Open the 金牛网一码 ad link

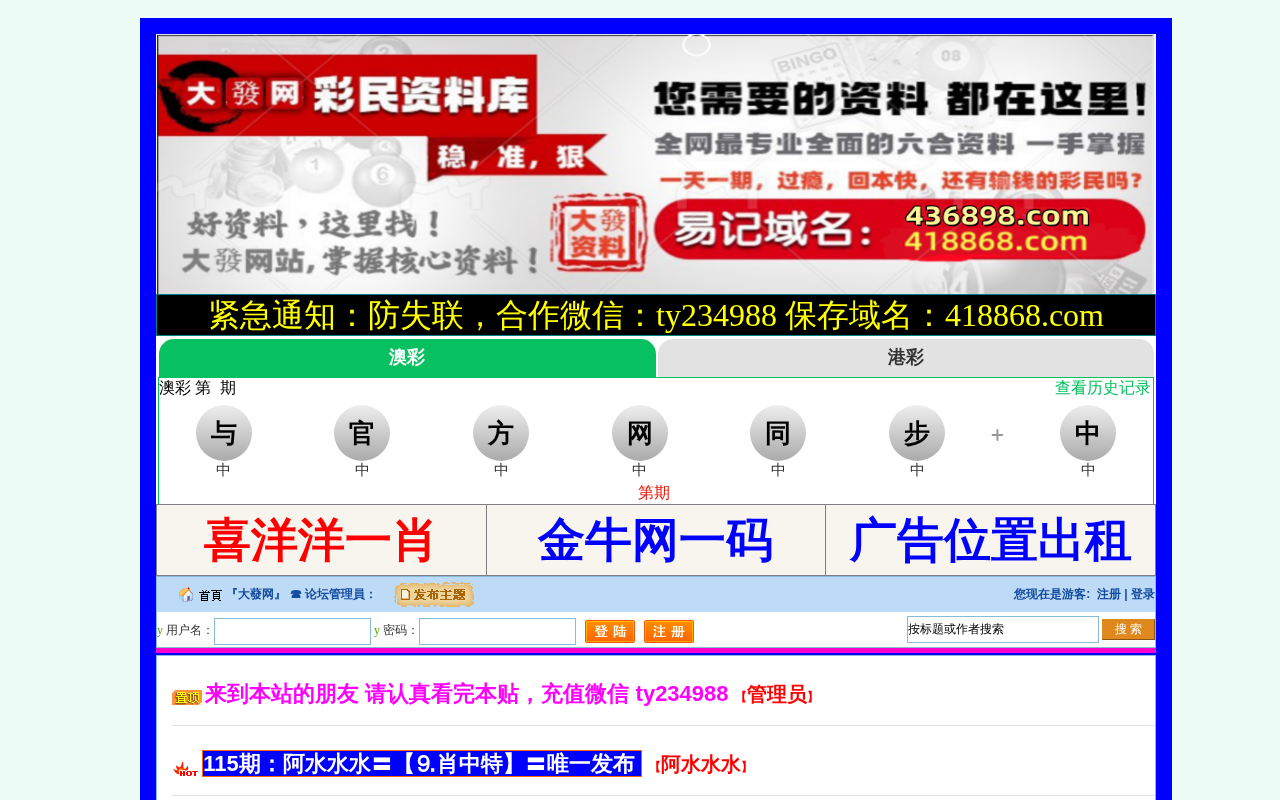click(655, 541)
